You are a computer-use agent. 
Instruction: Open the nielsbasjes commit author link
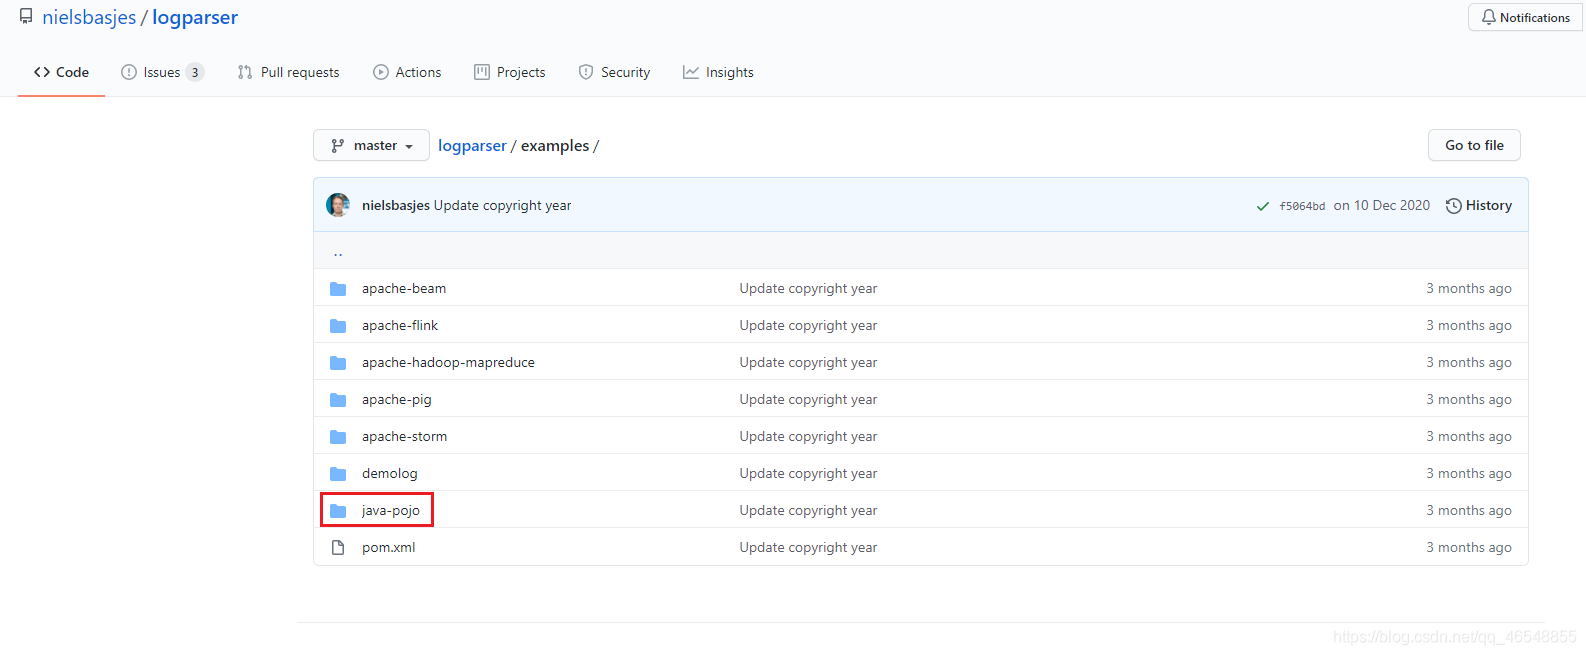(396, 205)
